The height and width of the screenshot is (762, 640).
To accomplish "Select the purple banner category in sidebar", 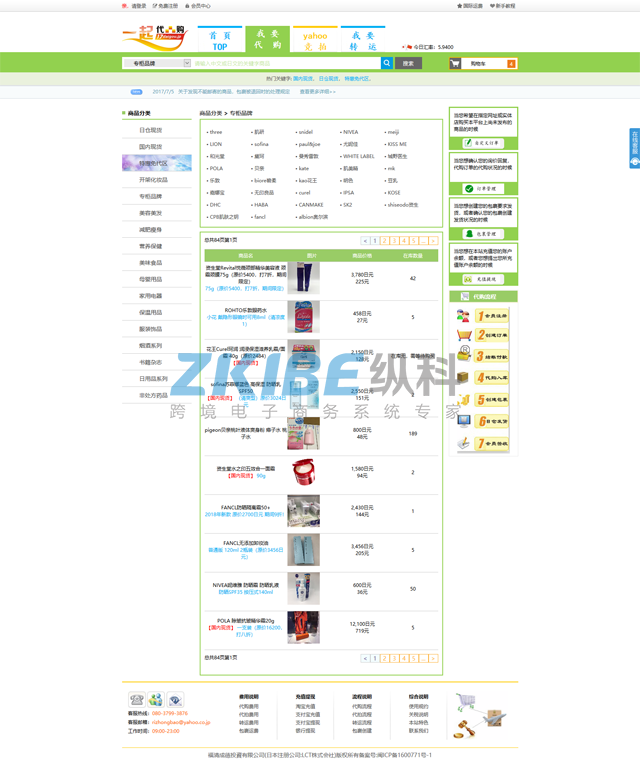I will pyautogui.click(x=156, y=163).
